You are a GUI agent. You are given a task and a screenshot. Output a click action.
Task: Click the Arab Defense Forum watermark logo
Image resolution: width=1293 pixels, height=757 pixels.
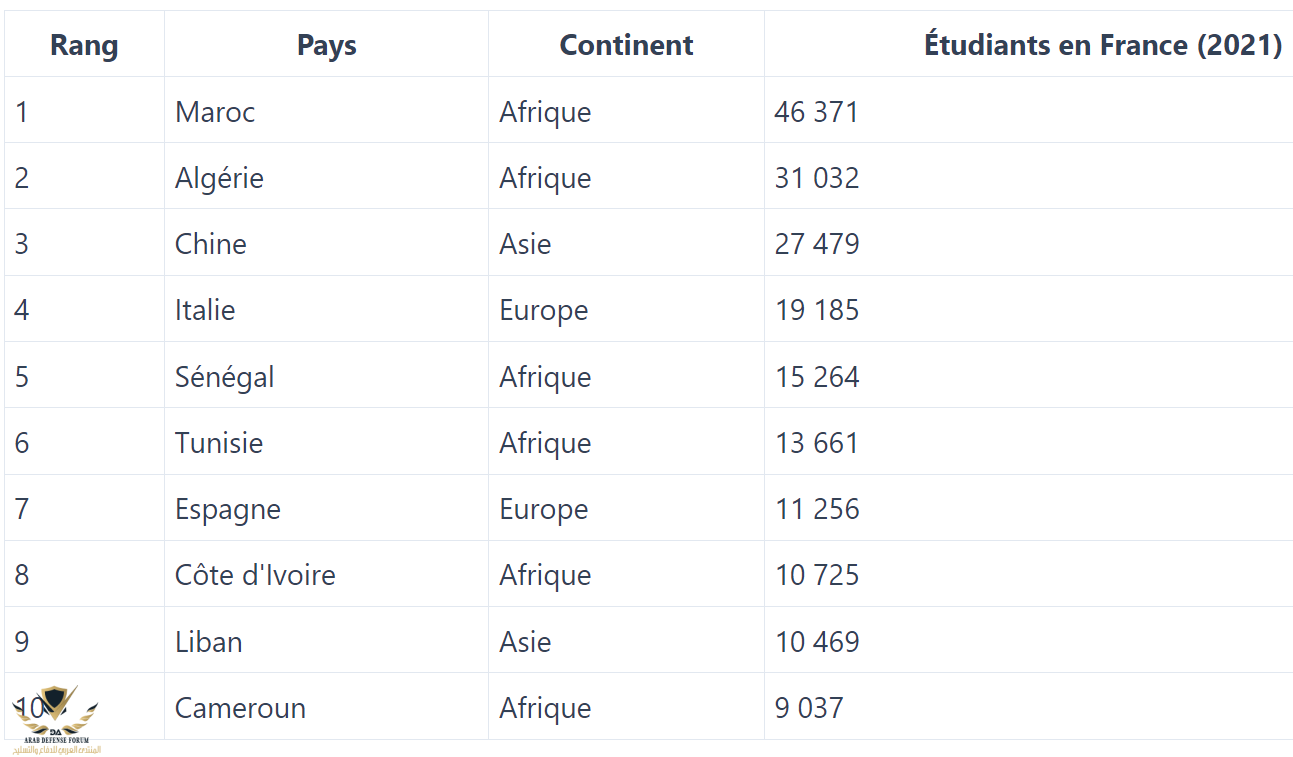pos(56,720)
